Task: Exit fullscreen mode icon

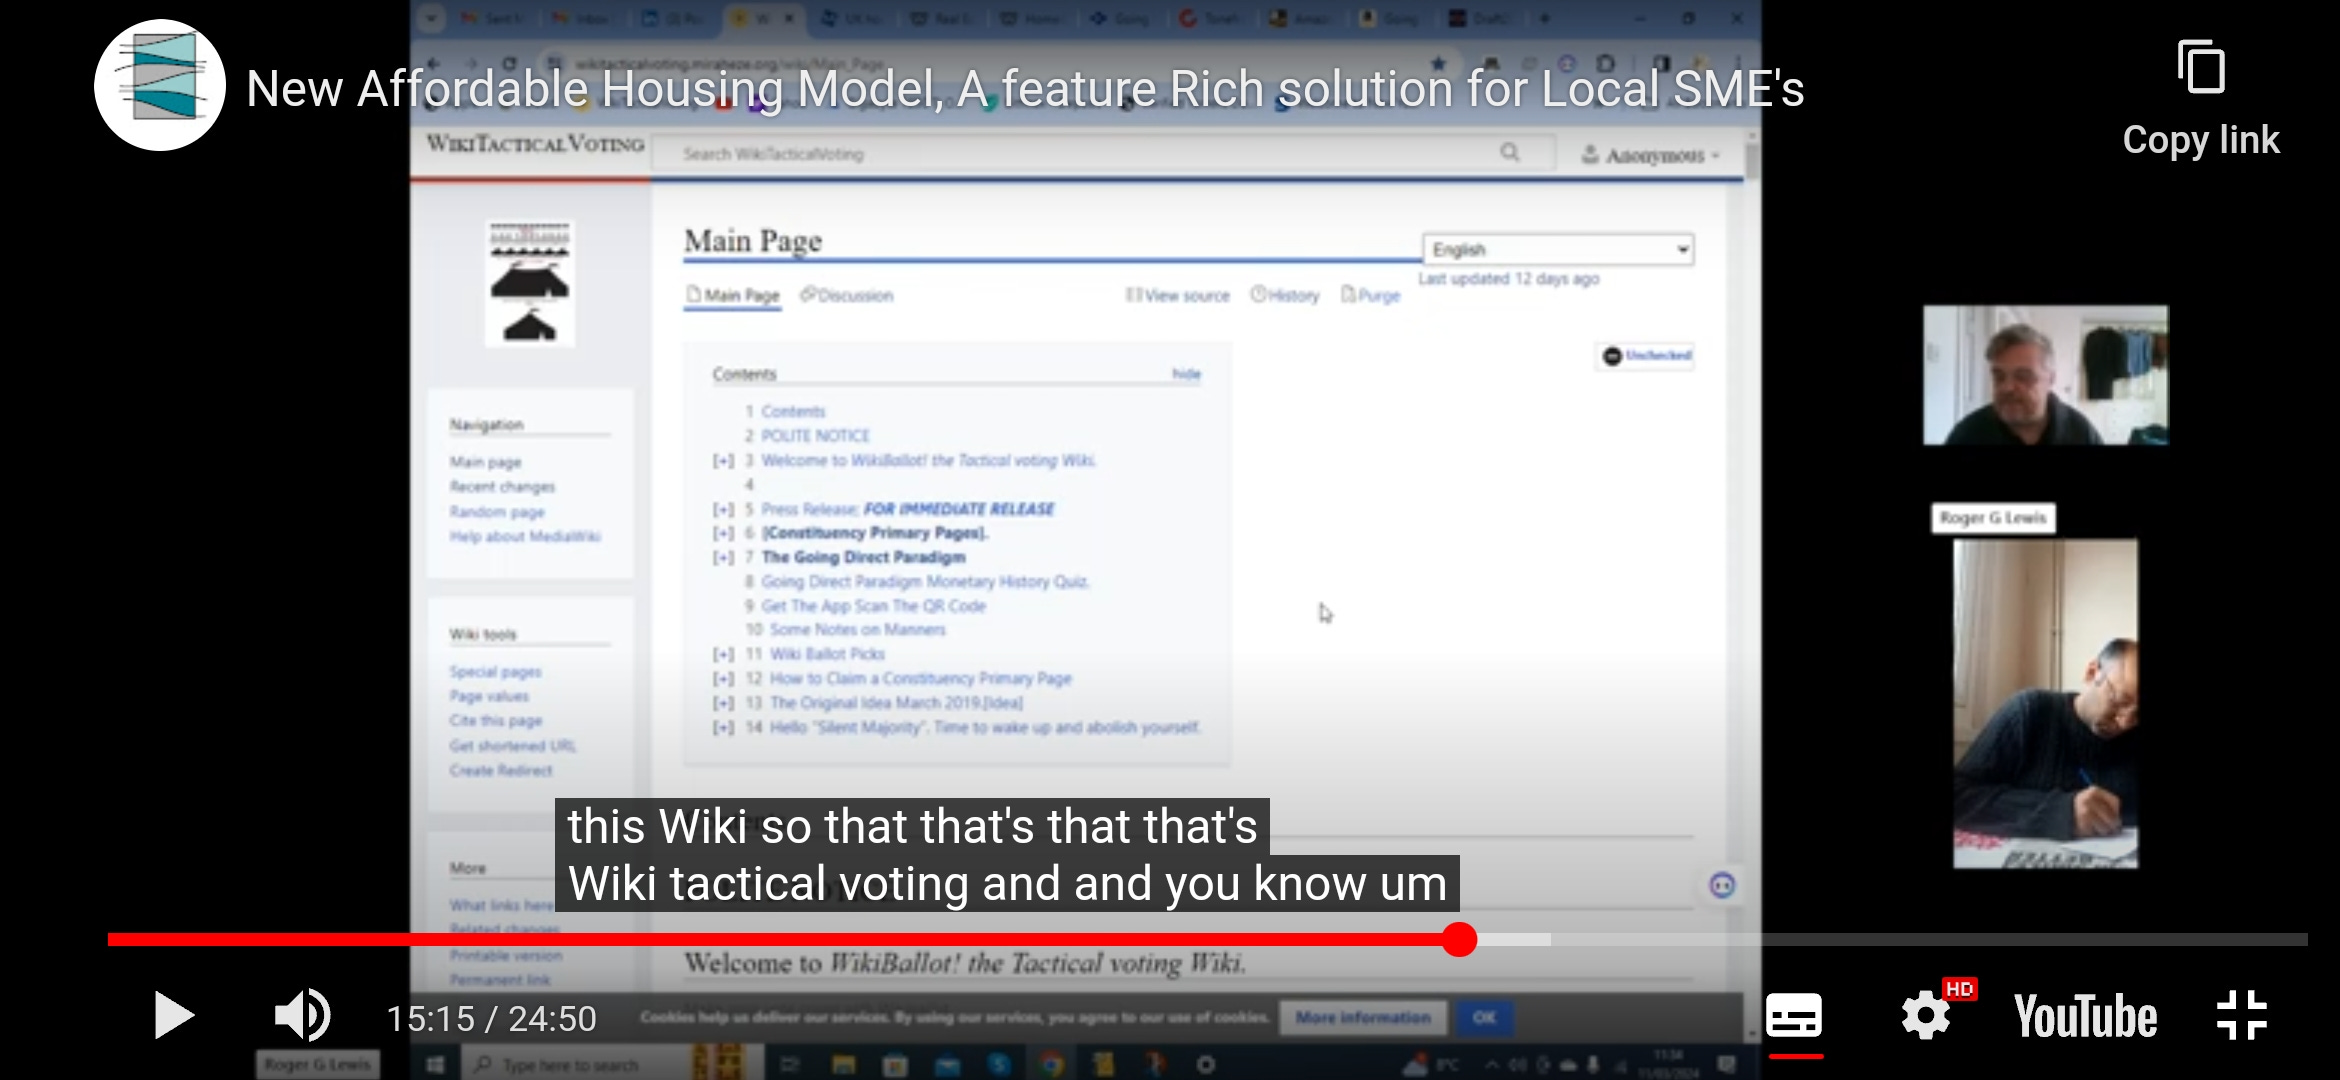Action: pos(2242,1016)
